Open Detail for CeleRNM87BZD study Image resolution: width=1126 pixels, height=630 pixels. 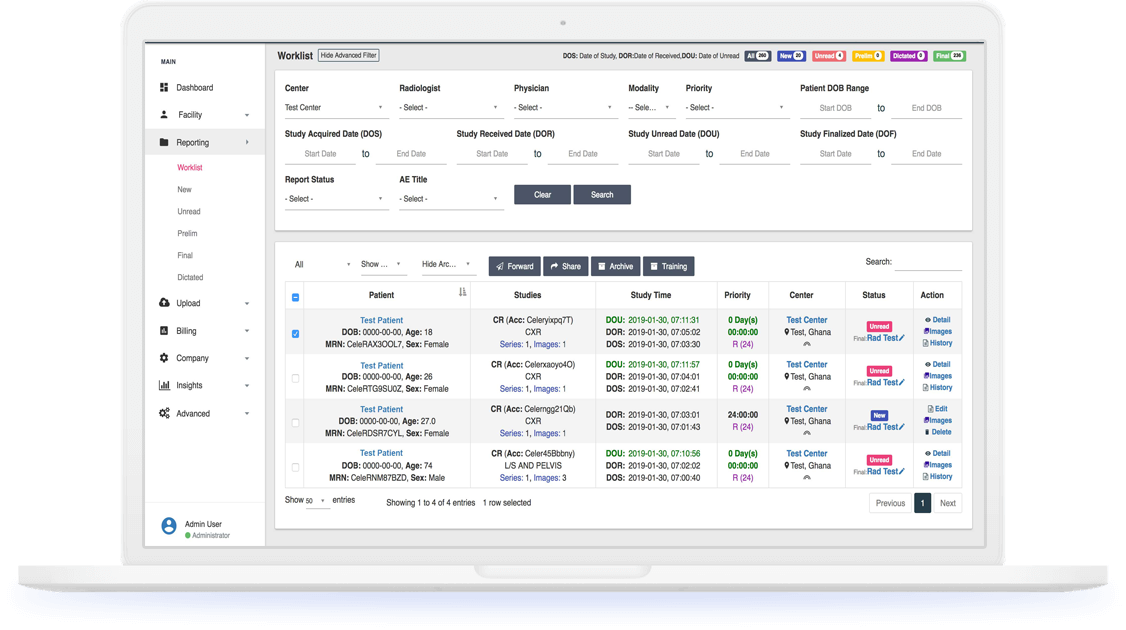tap(937, 453)
